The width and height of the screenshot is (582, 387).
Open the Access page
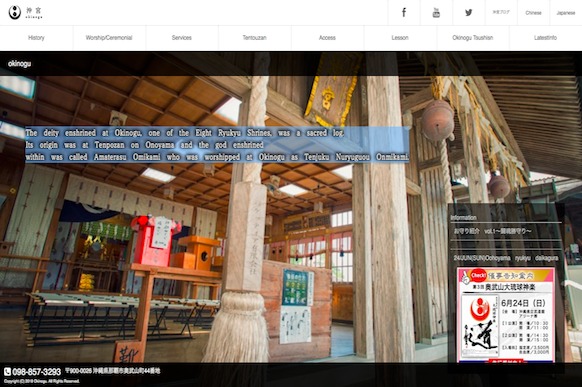pos(327,38)
